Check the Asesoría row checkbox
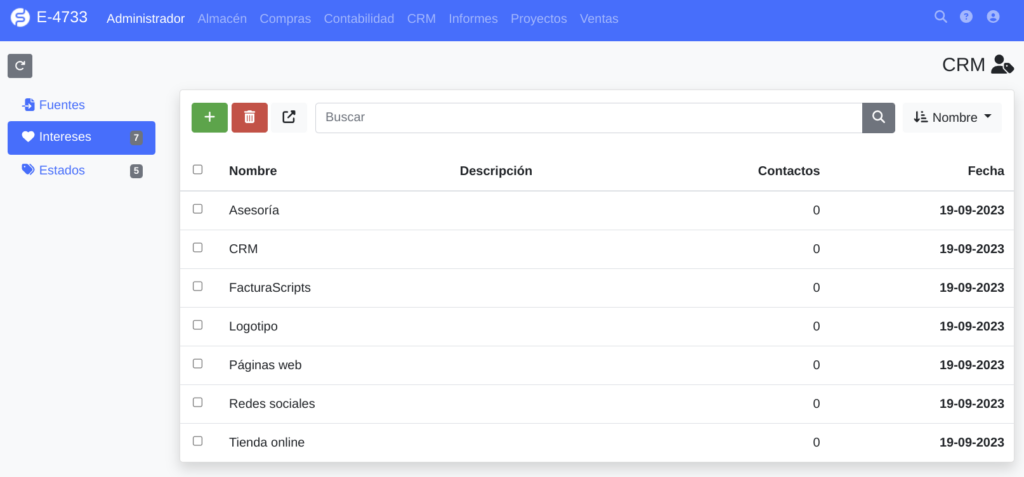This screenshot has width=1024, height=477. [x=198, y=209]
